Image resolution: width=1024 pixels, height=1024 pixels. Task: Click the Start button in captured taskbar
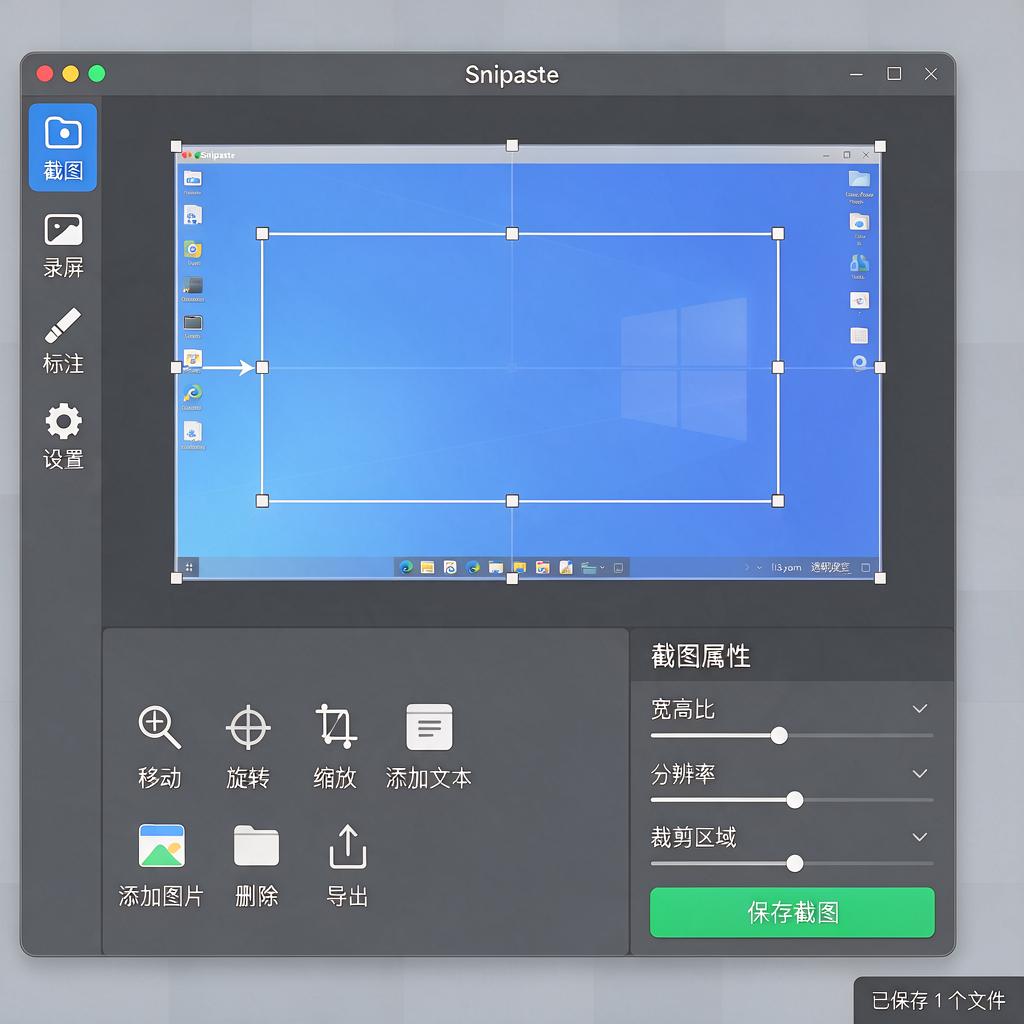189,568
